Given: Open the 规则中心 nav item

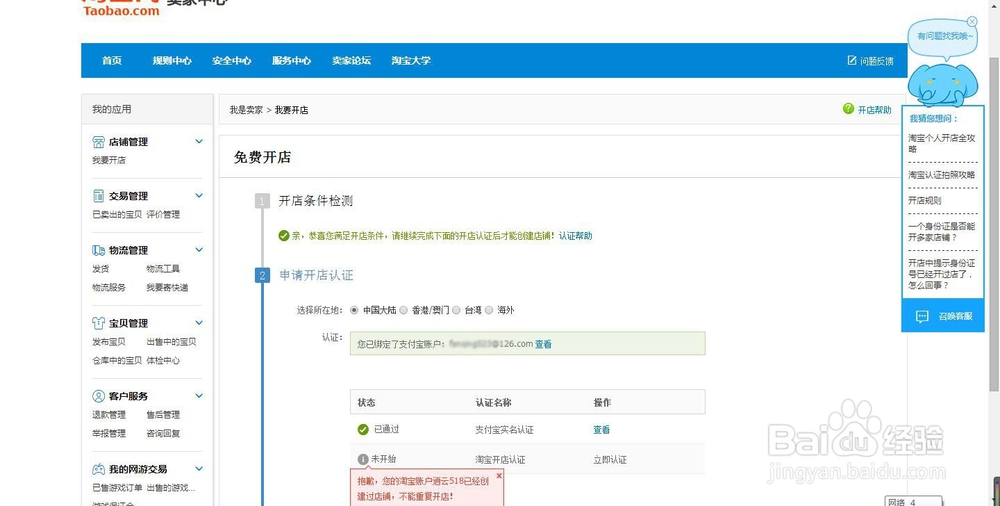Looking at the screenshot, I should coord(172,61).
